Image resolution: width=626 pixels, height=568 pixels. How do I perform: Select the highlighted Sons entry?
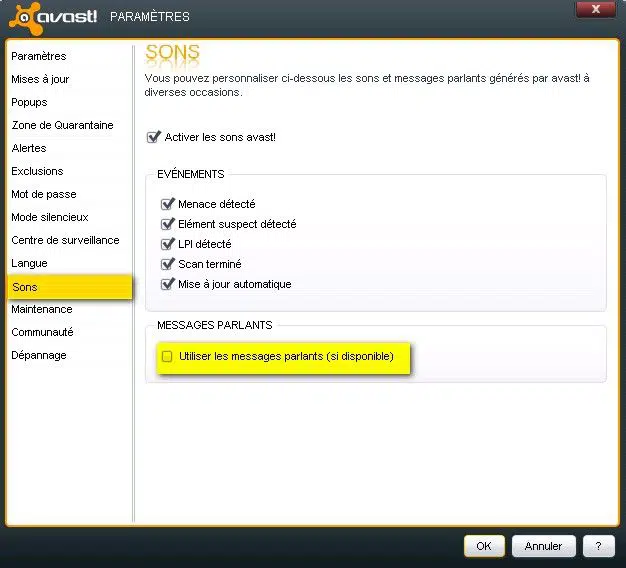pyautogui.click(x=70, y=287)
